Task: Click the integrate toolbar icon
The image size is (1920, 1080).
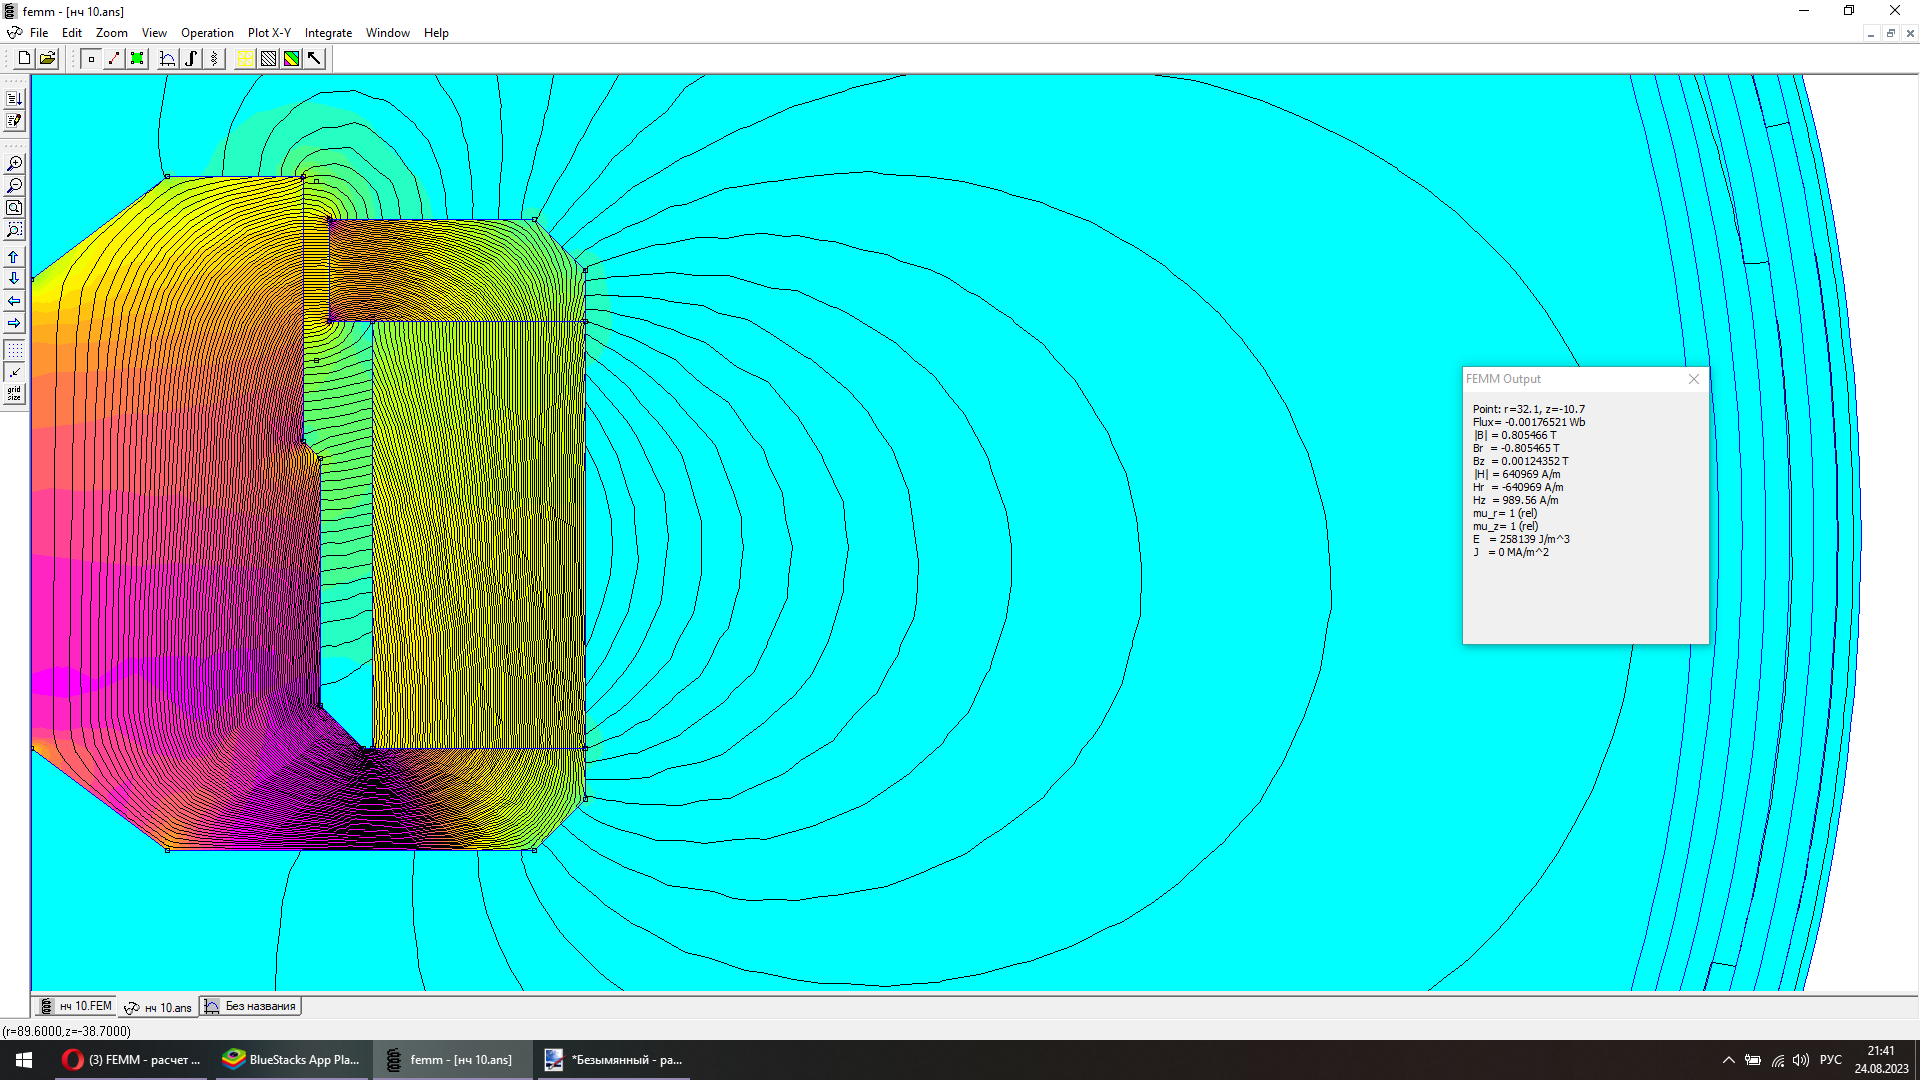Action: (191, 59)
